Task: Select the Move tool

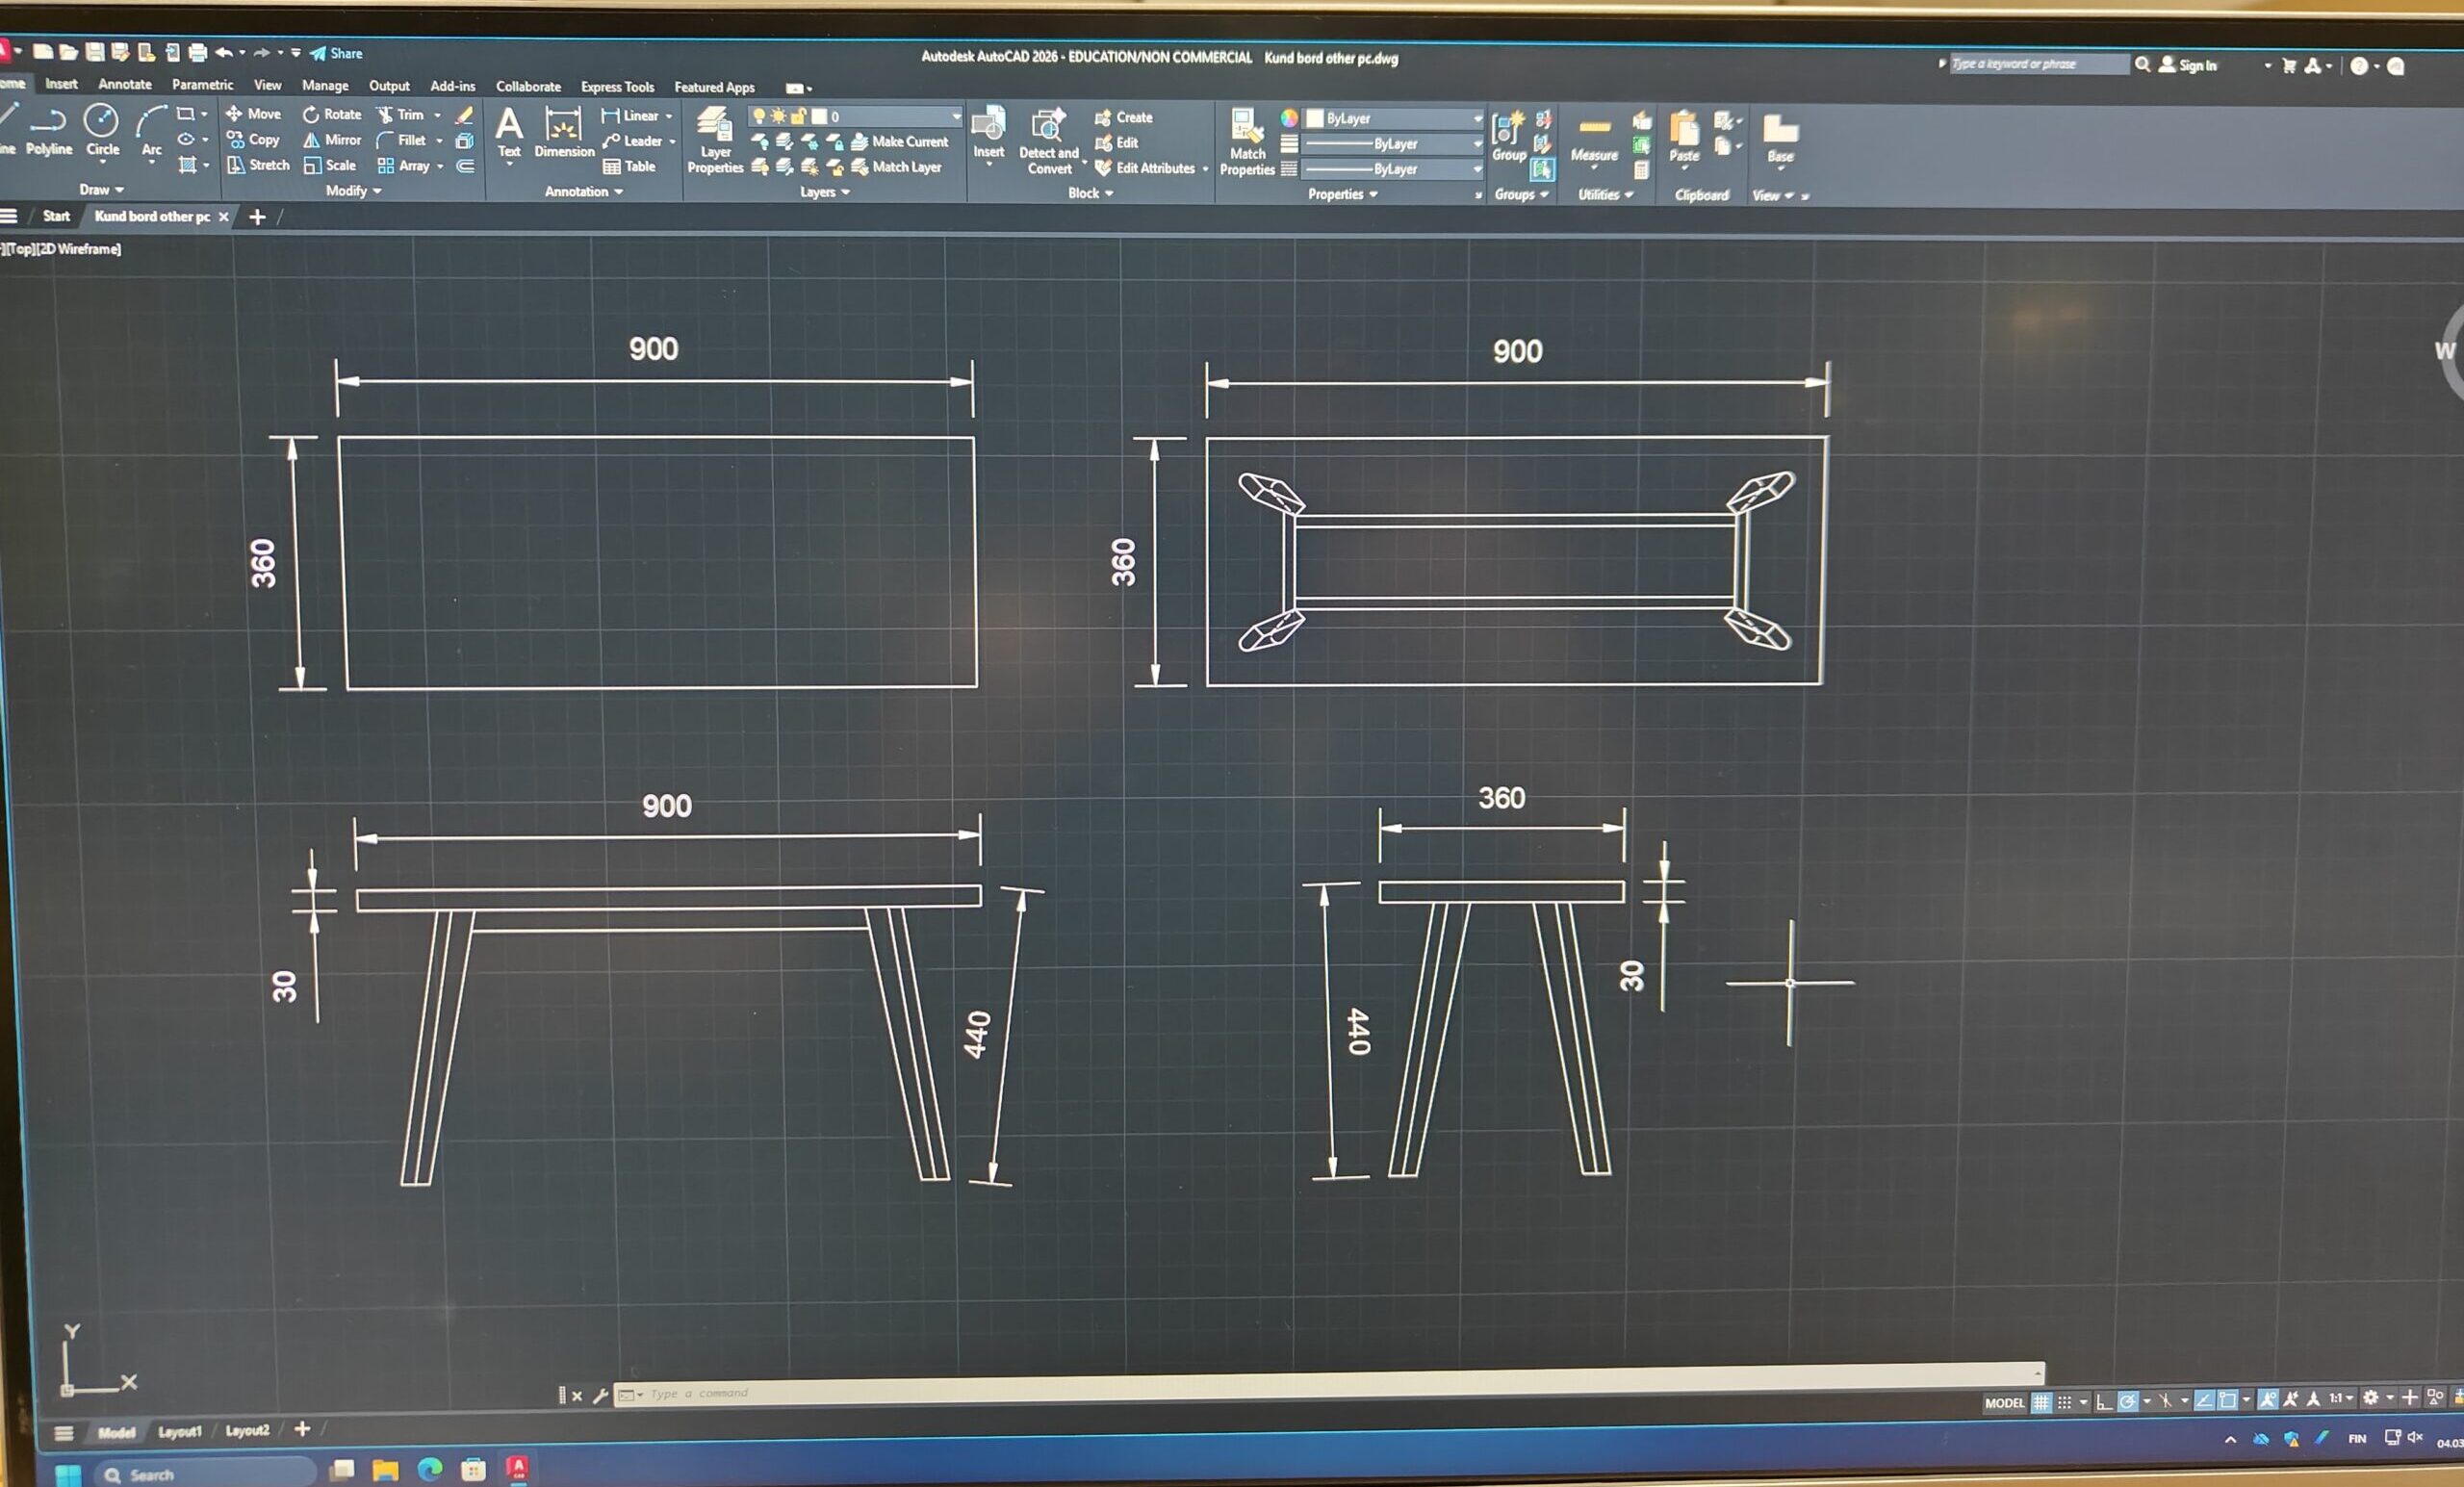Action: [x=256, y=113]
